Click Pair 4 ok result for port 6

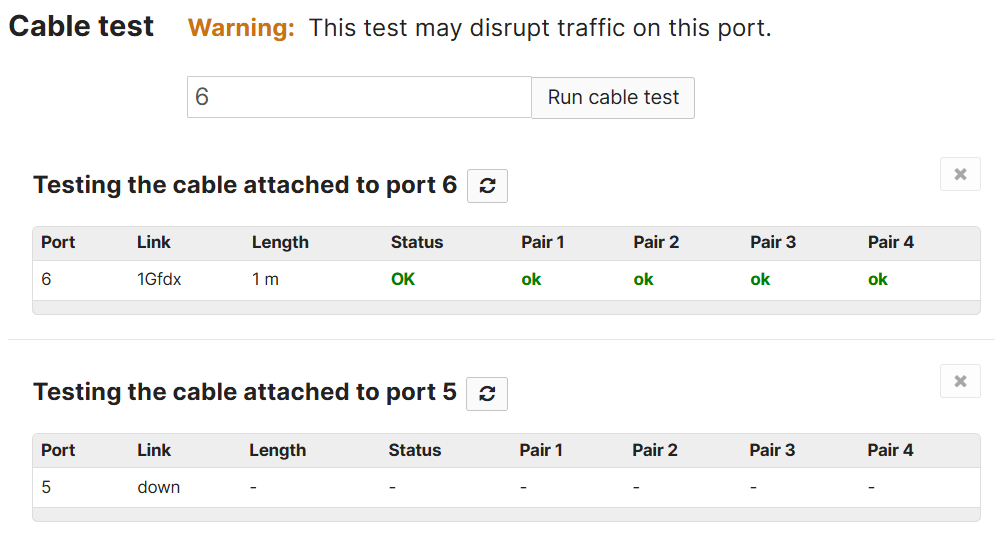(878, 280)
